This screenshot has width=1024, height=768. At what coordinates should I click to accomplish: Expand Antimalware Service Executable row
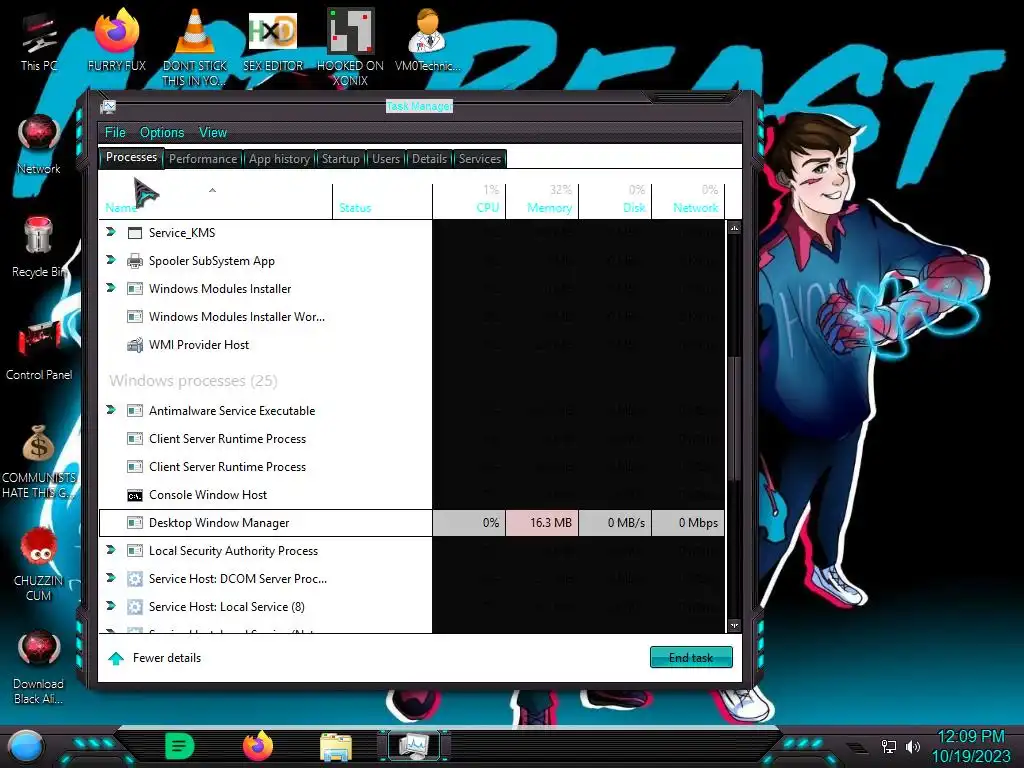click(x=111, y=409)
